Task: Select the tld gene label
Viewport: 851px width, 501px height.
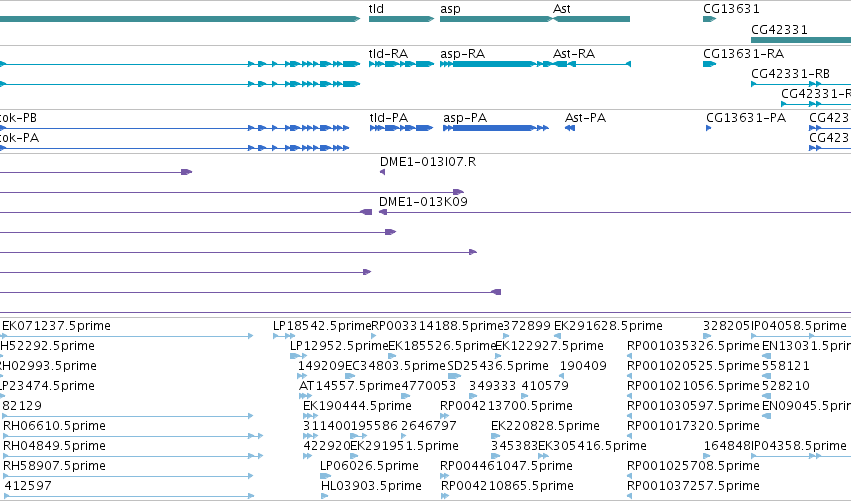Action: pyautogui.click(x=376, y=9)
